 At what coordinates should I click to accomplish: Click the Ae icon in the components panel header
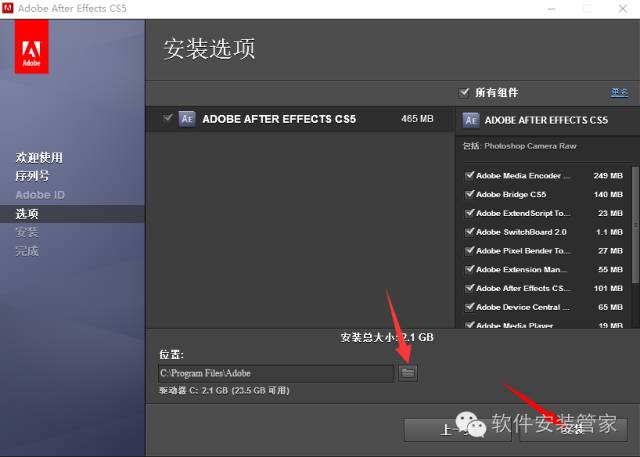pos(469,119)
